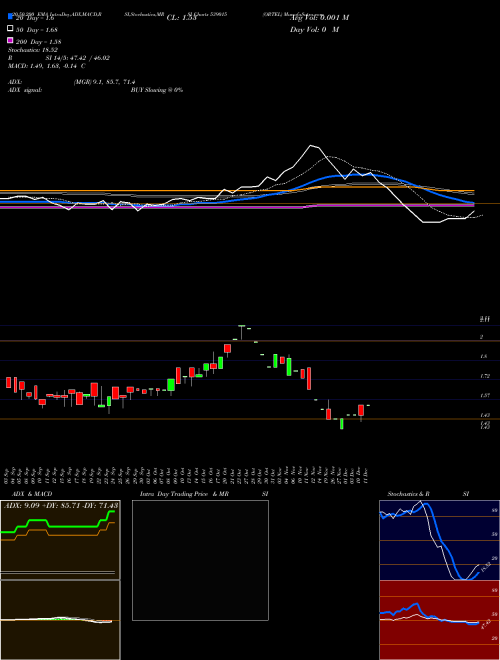Click the white 50 Day legend swatch
This screenshot has width=500, height=660.
coord(10,29)
